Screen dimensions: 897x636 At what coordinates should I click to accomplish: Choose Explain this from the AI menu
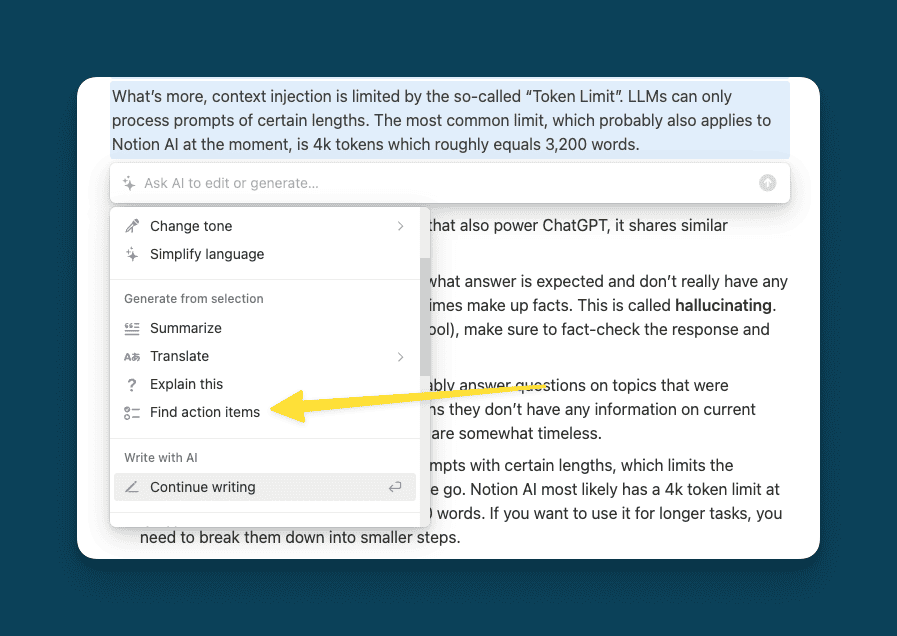click(x=187, y=384)
